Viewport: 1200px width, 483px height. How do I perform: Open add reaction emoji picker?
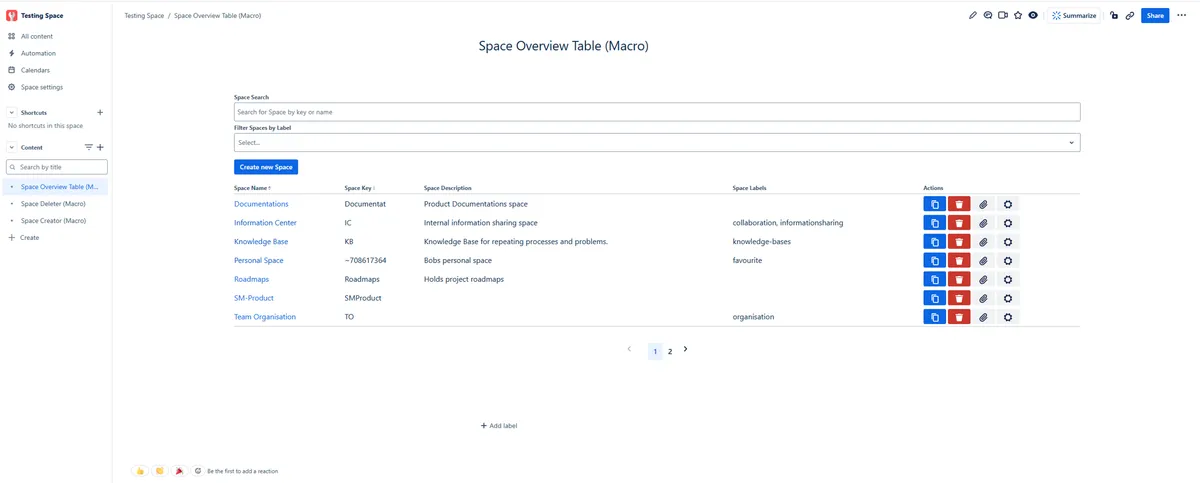198,470
